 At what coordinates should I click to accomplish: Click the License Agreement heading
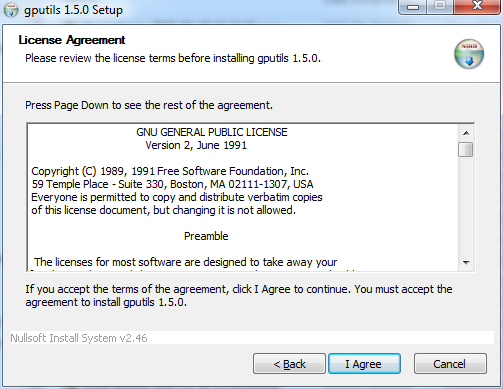(x=72, y=40)
